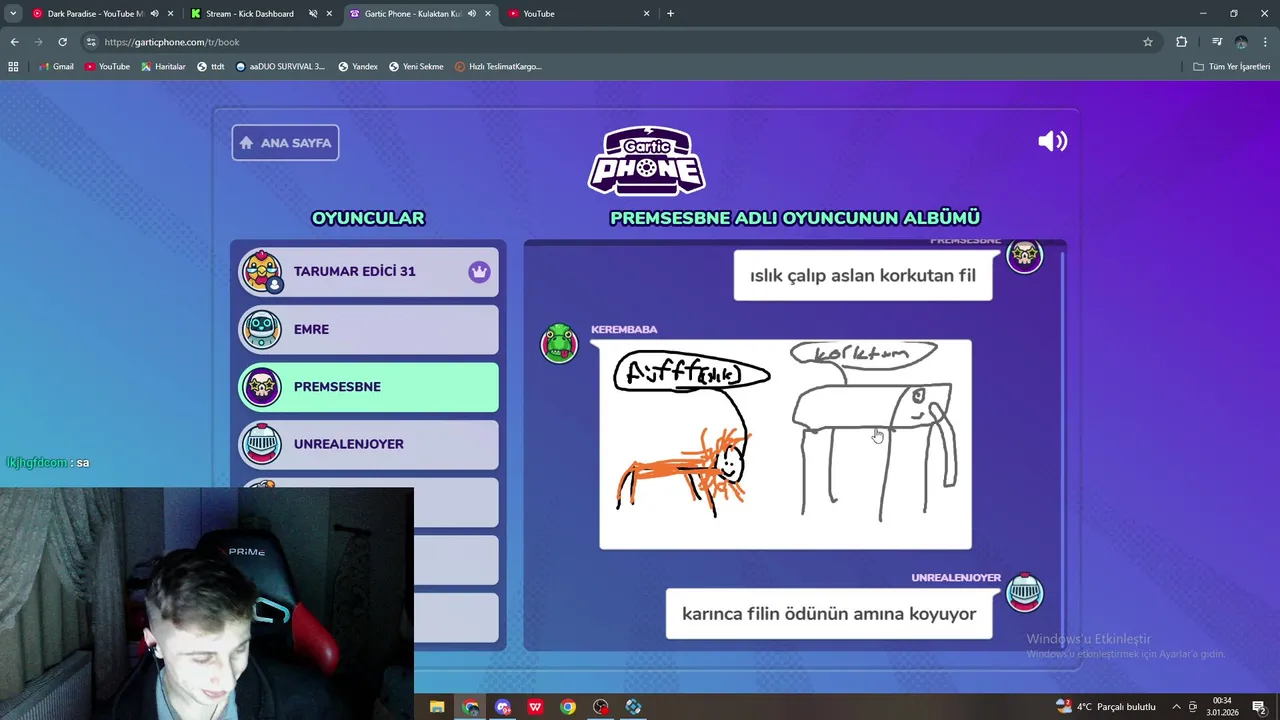Click the Gartic Phone logo
The width and height of the screenshot is (1280, 720).
pos(646,160)
